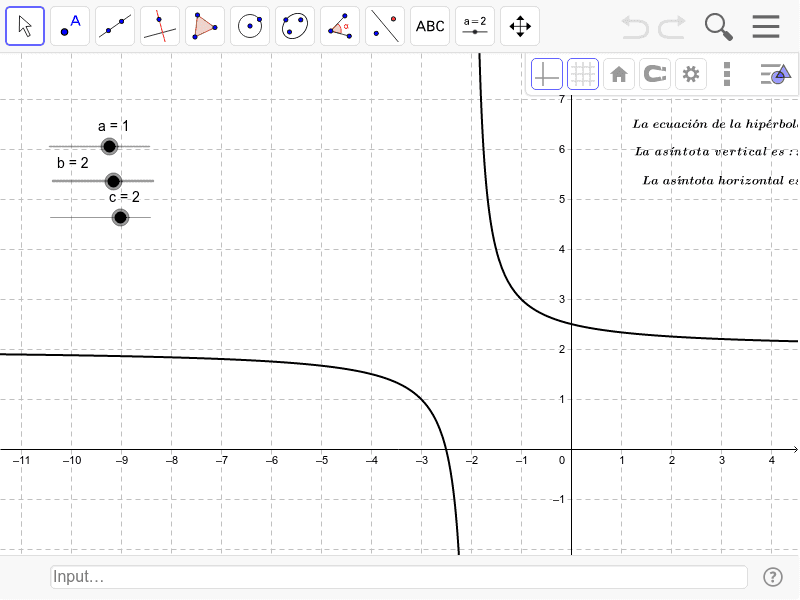Select the Move Graphics View tool
Screen dimensions: 800x600
pyautogui.click(x=520, y=26)
